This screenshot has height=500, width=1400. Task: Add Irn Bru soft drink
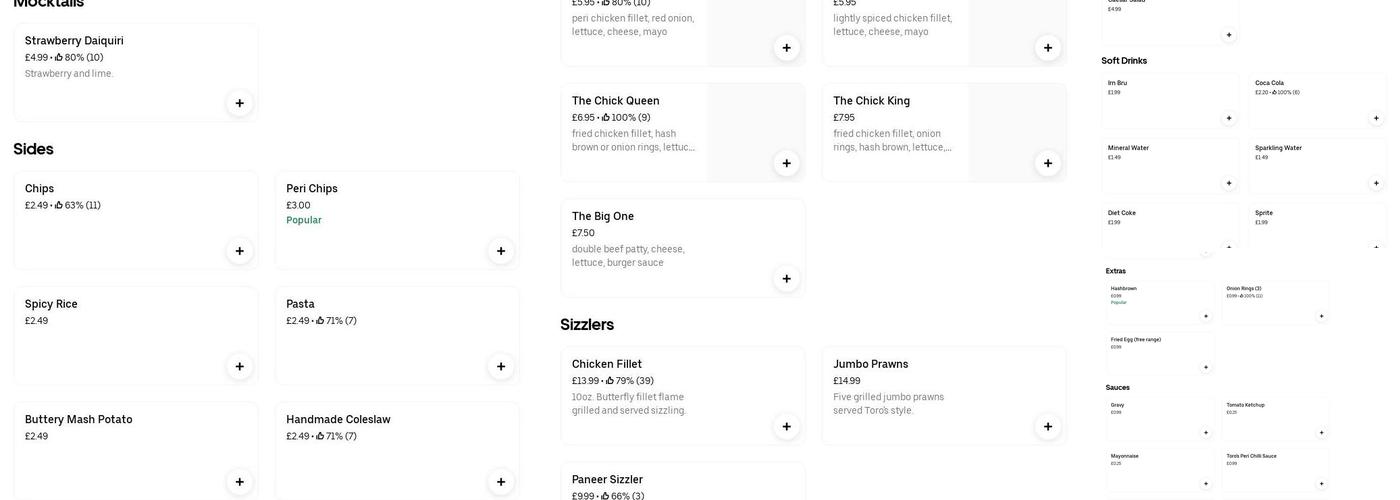(x=1229, y=118)
